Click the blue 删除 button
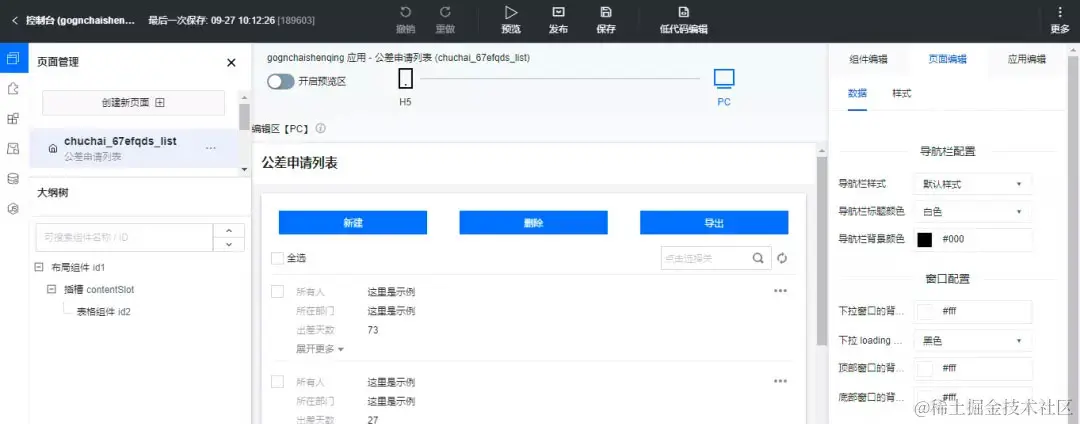The height and width of the screenshot is (424, 1080). coord(533,222)
